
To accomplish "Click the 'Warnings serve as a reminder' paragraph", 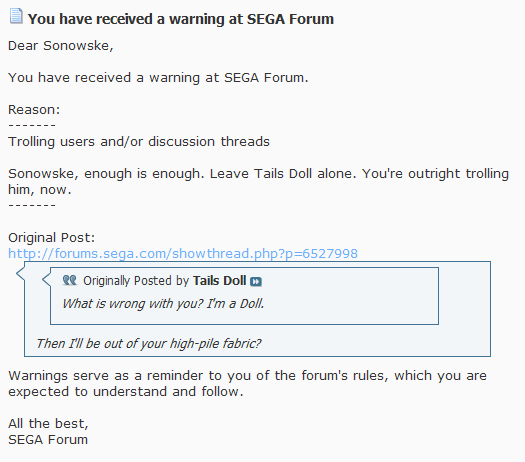I will coord(247,384).
